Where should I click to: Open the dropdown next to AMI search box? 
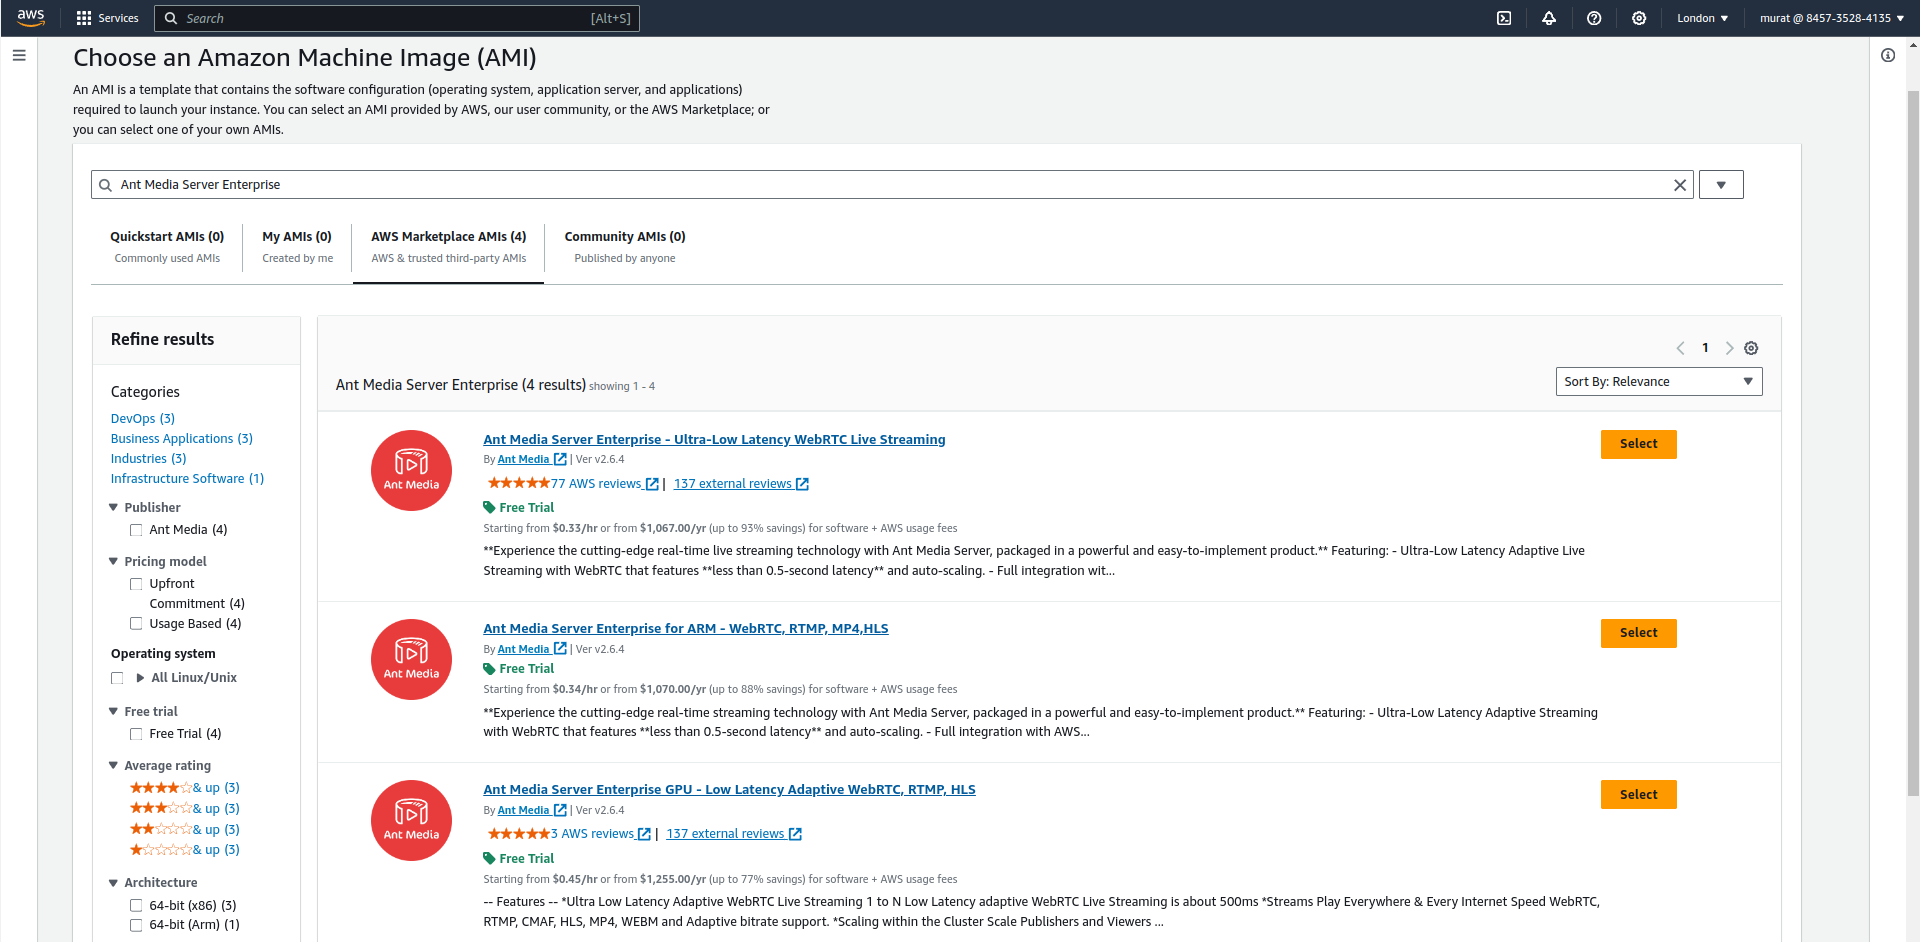point(1721,185)
